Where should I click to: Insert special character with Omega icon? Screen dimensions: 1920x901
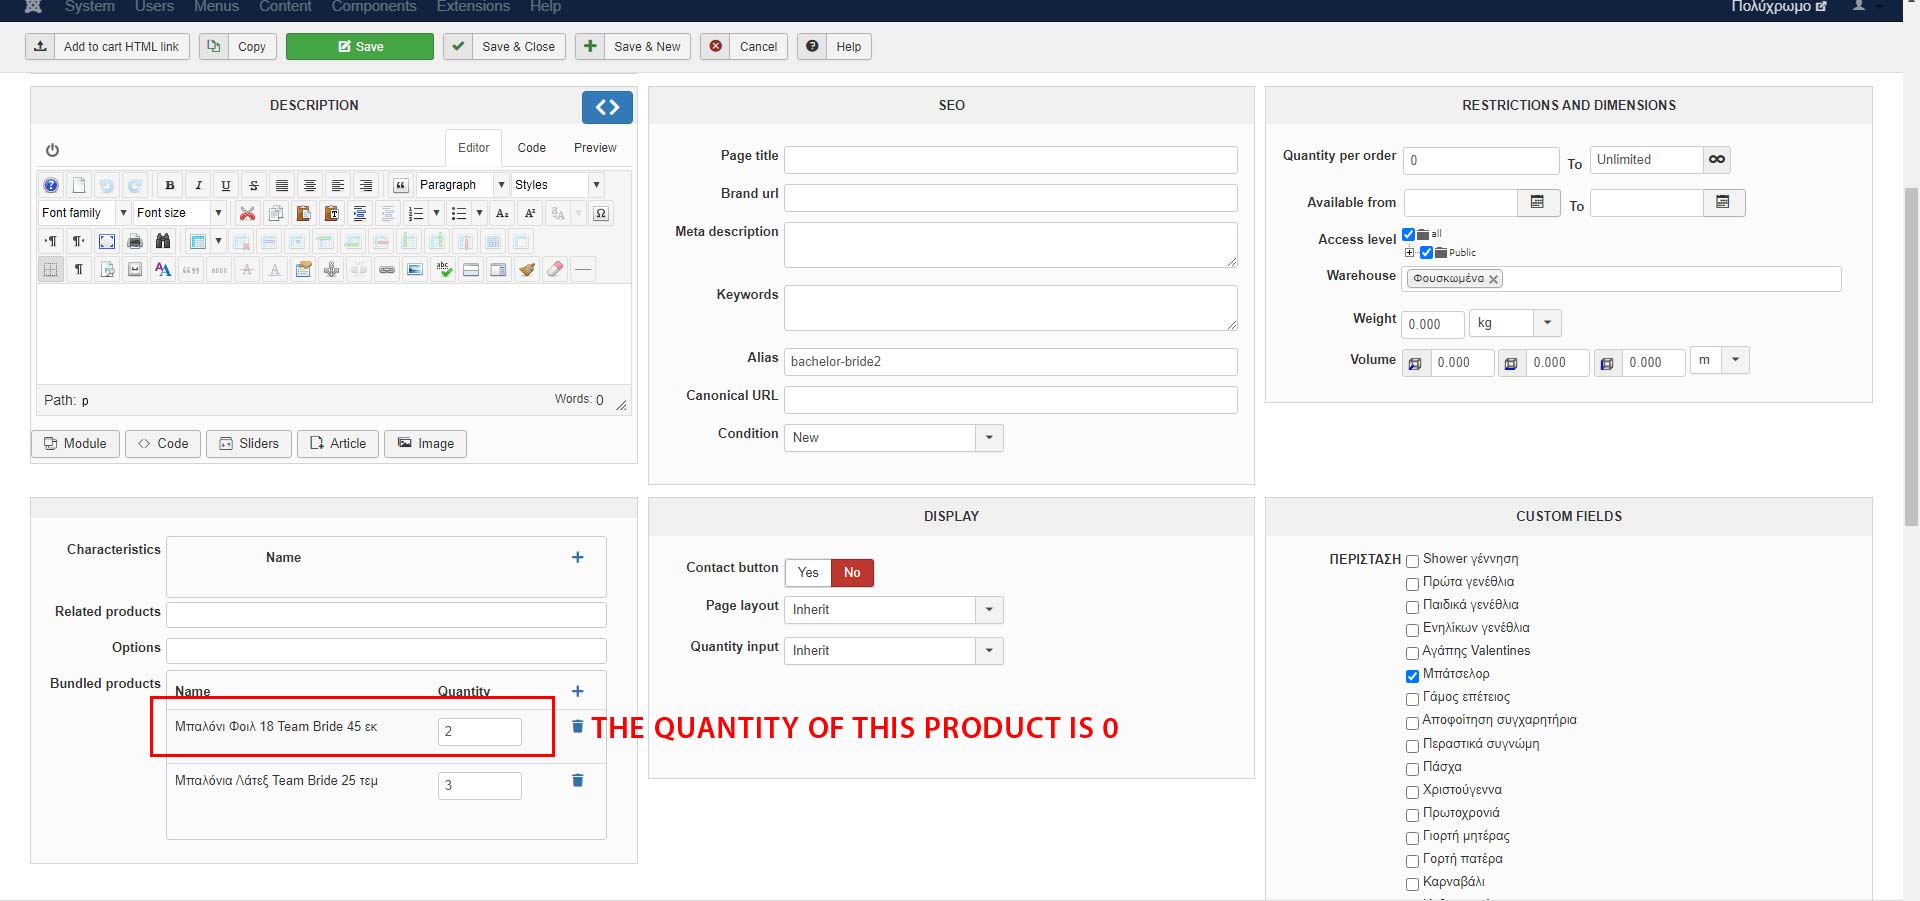(x=601, y=213)
